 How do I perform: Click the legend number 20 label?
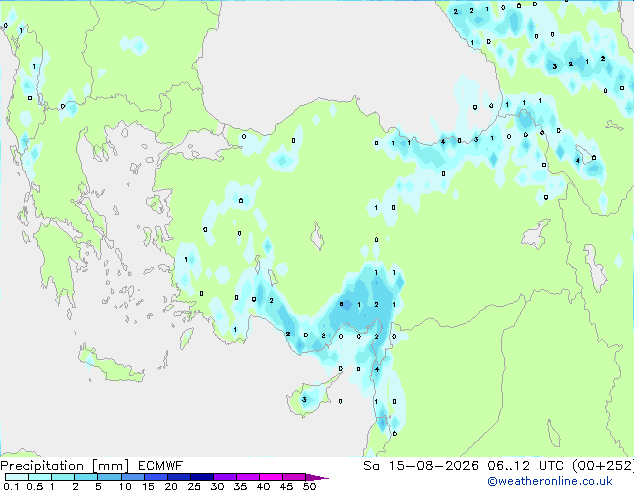click(171, 486)
